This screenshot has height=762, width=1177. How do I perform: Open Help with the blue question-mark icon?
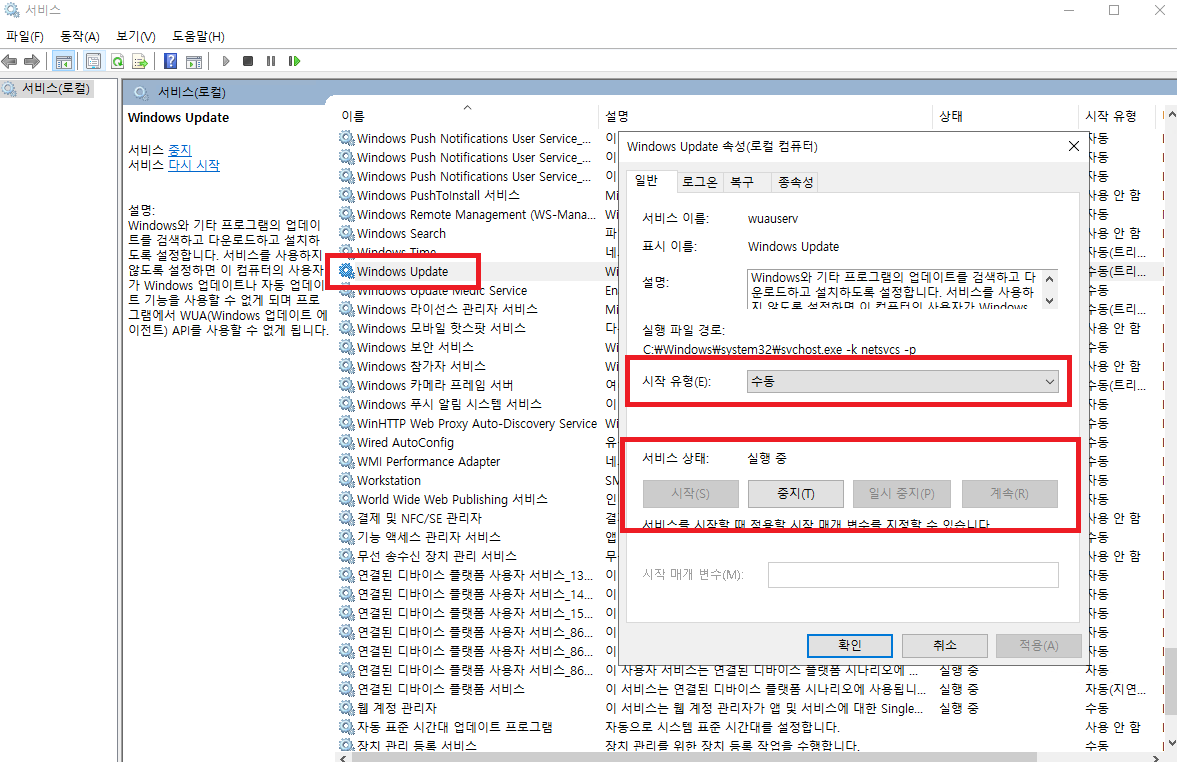pos(170,62)
